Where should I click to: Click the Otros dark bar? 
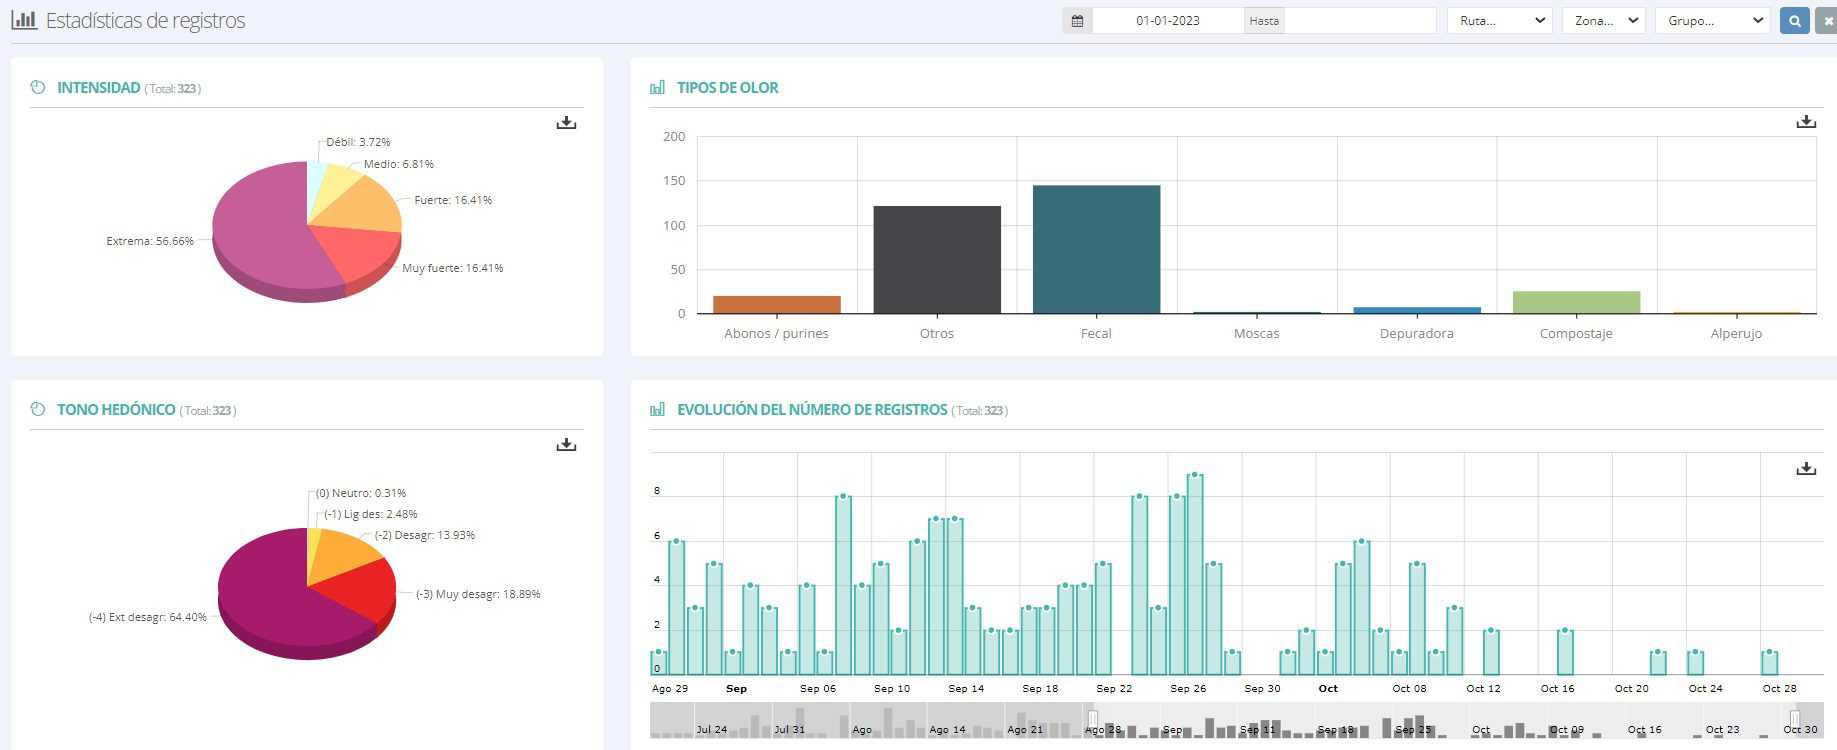coord(937,260)
